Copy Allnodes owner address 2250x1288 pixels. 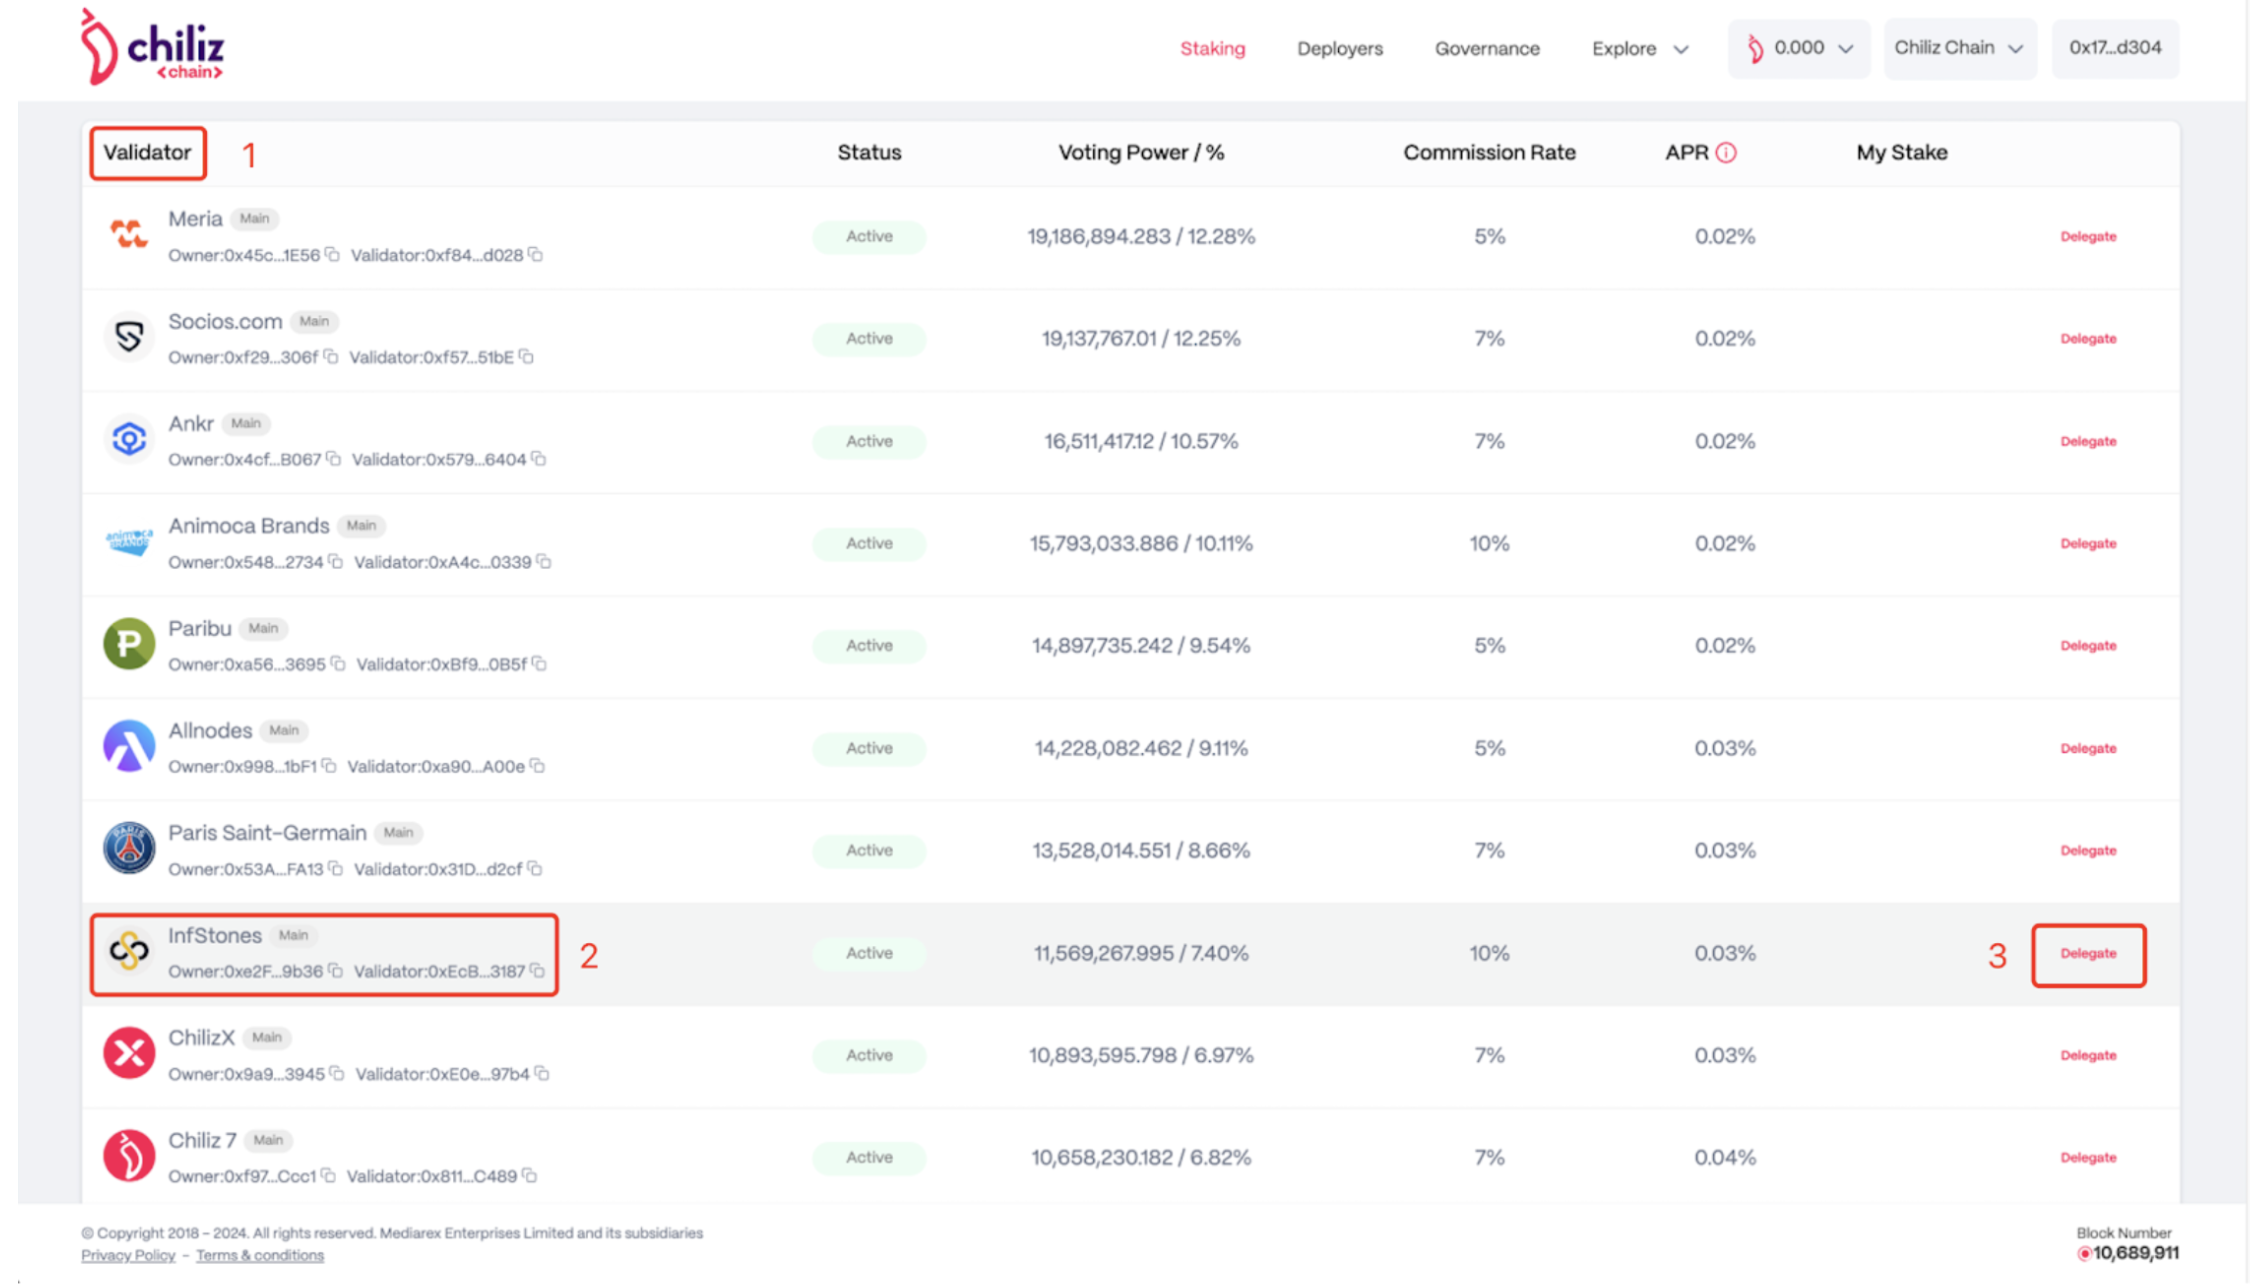(x=329, y=766)
